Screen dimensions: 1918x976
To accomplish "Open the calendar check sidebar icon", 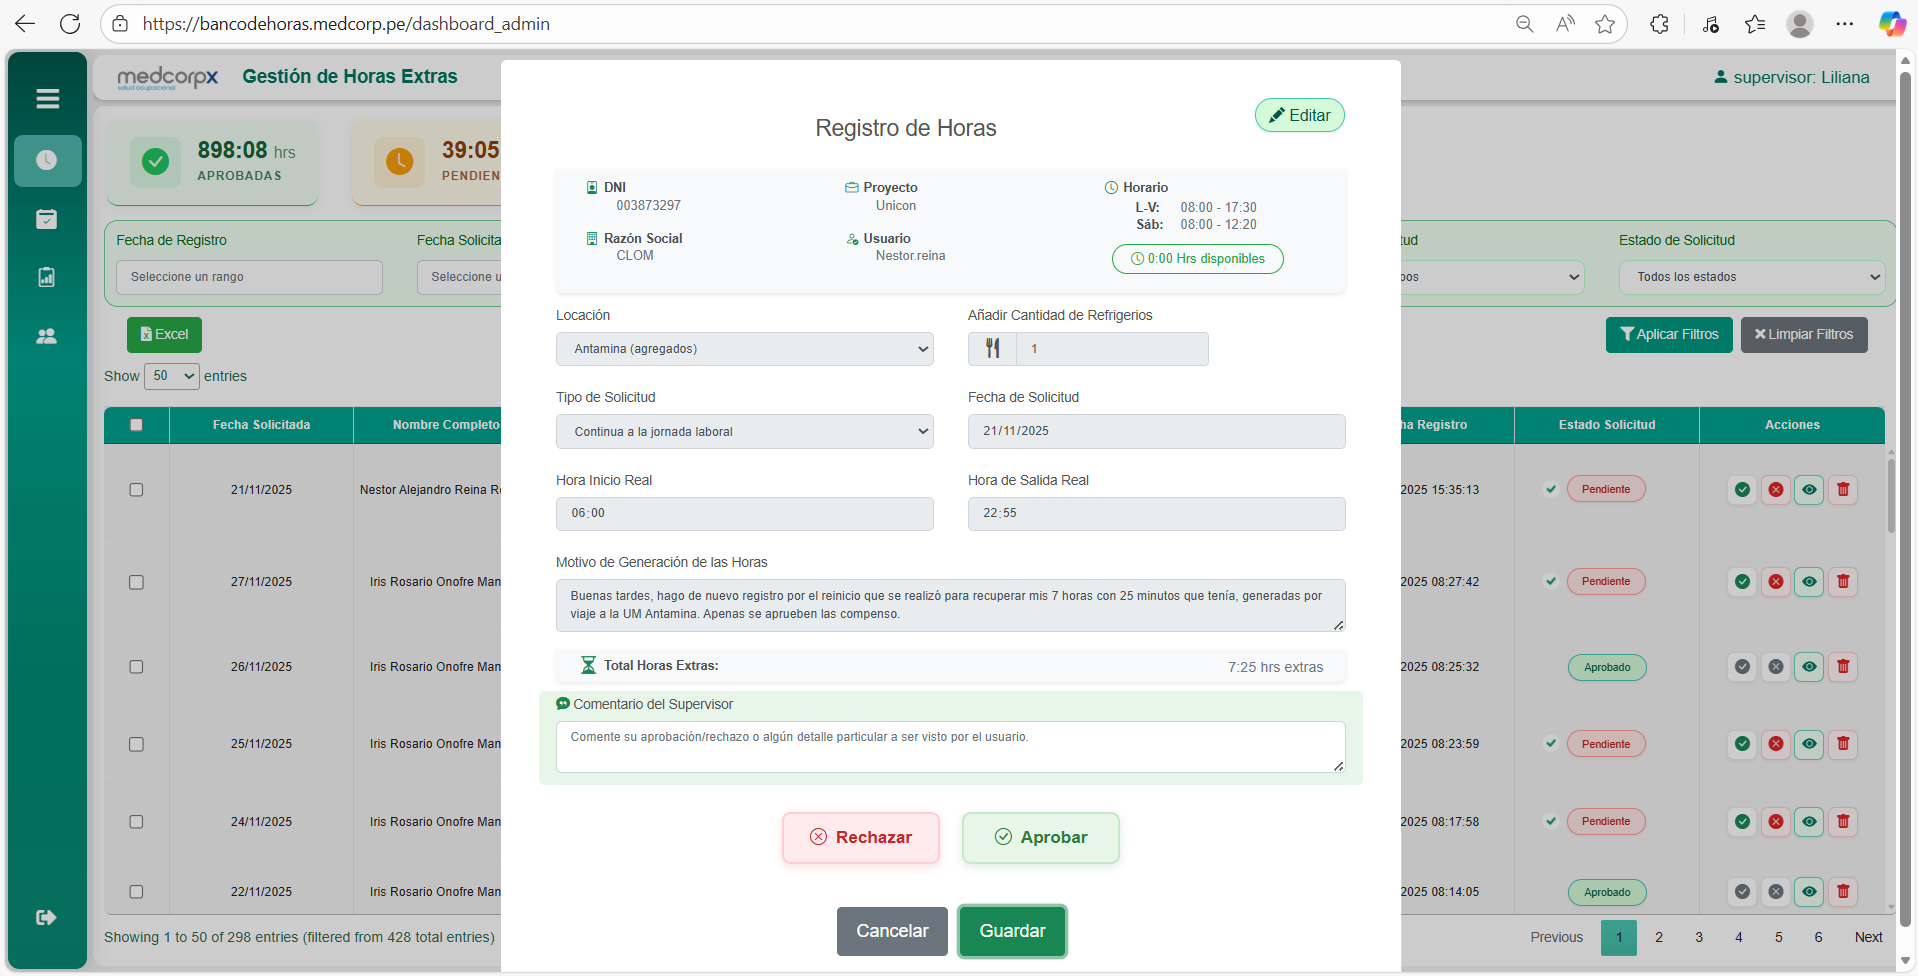I will (x=47, y=219).
